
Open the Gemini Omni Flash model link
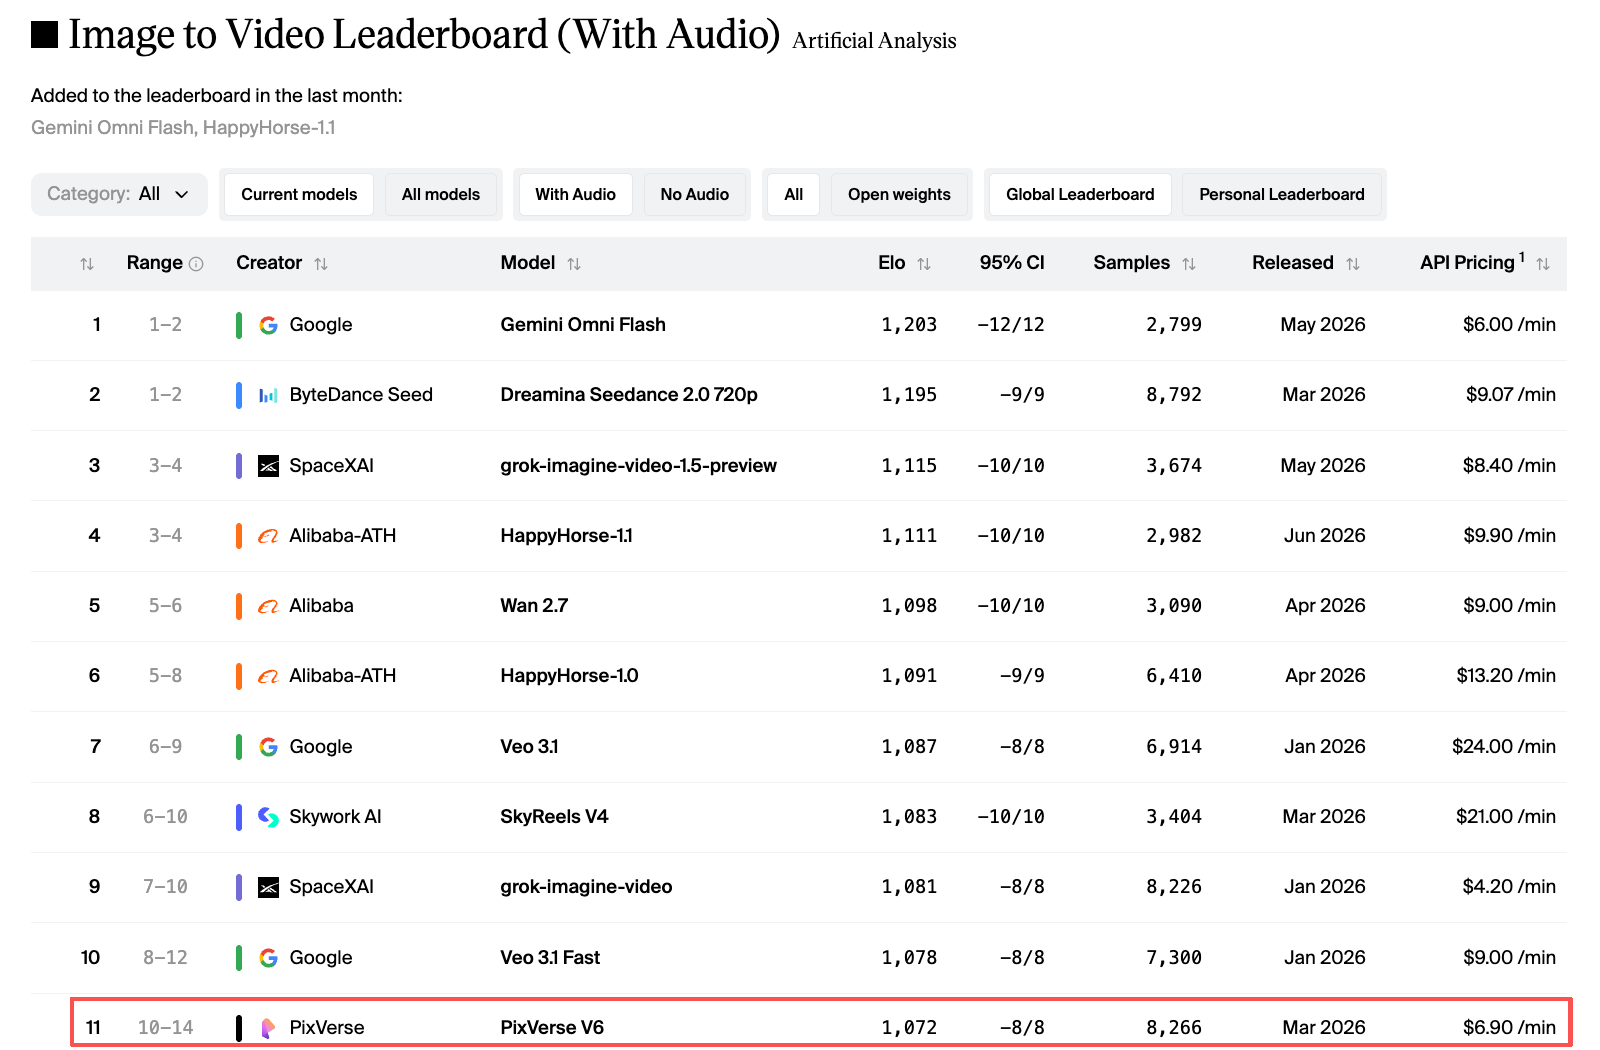(x=583, y=325)
